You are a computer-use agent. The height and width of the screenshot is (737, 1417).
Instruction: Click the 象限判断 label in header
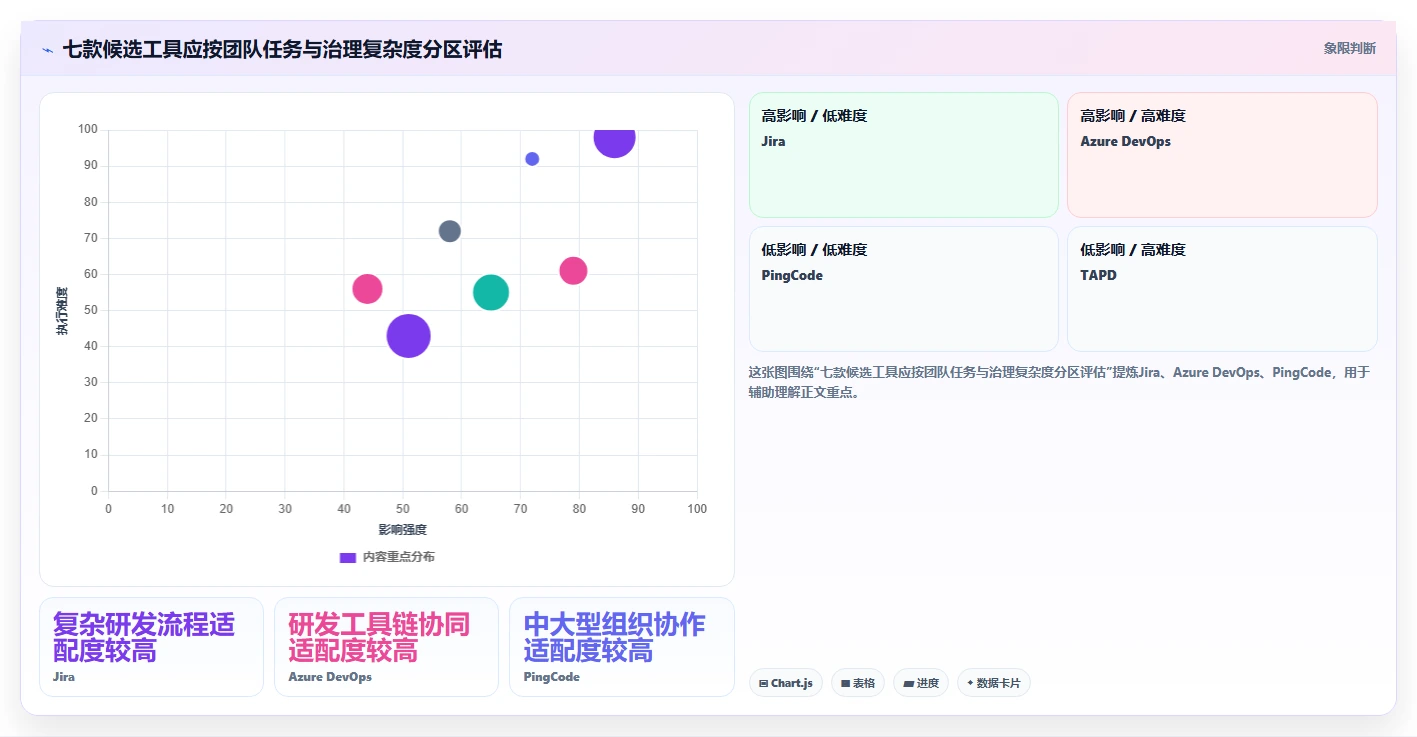(1349, 48)
